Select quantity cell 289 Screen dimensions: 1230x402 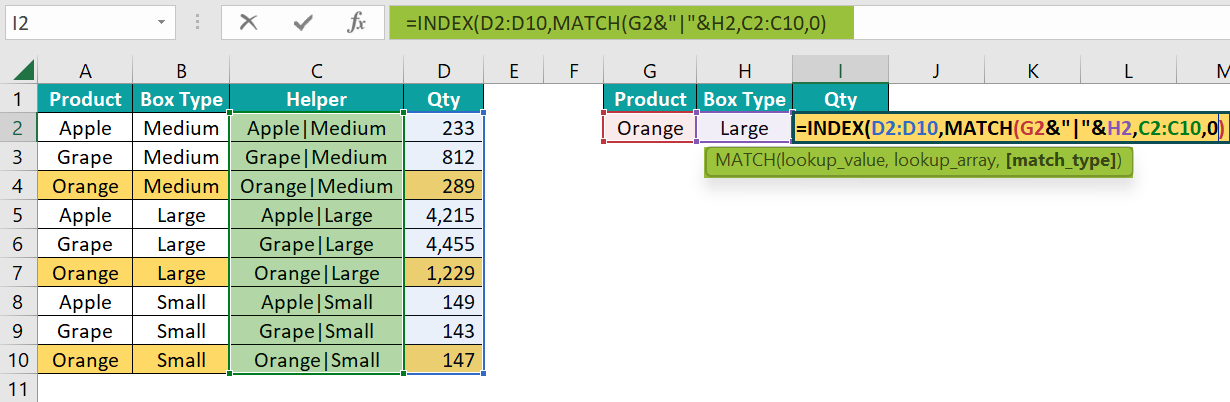[x=444, y=186]
